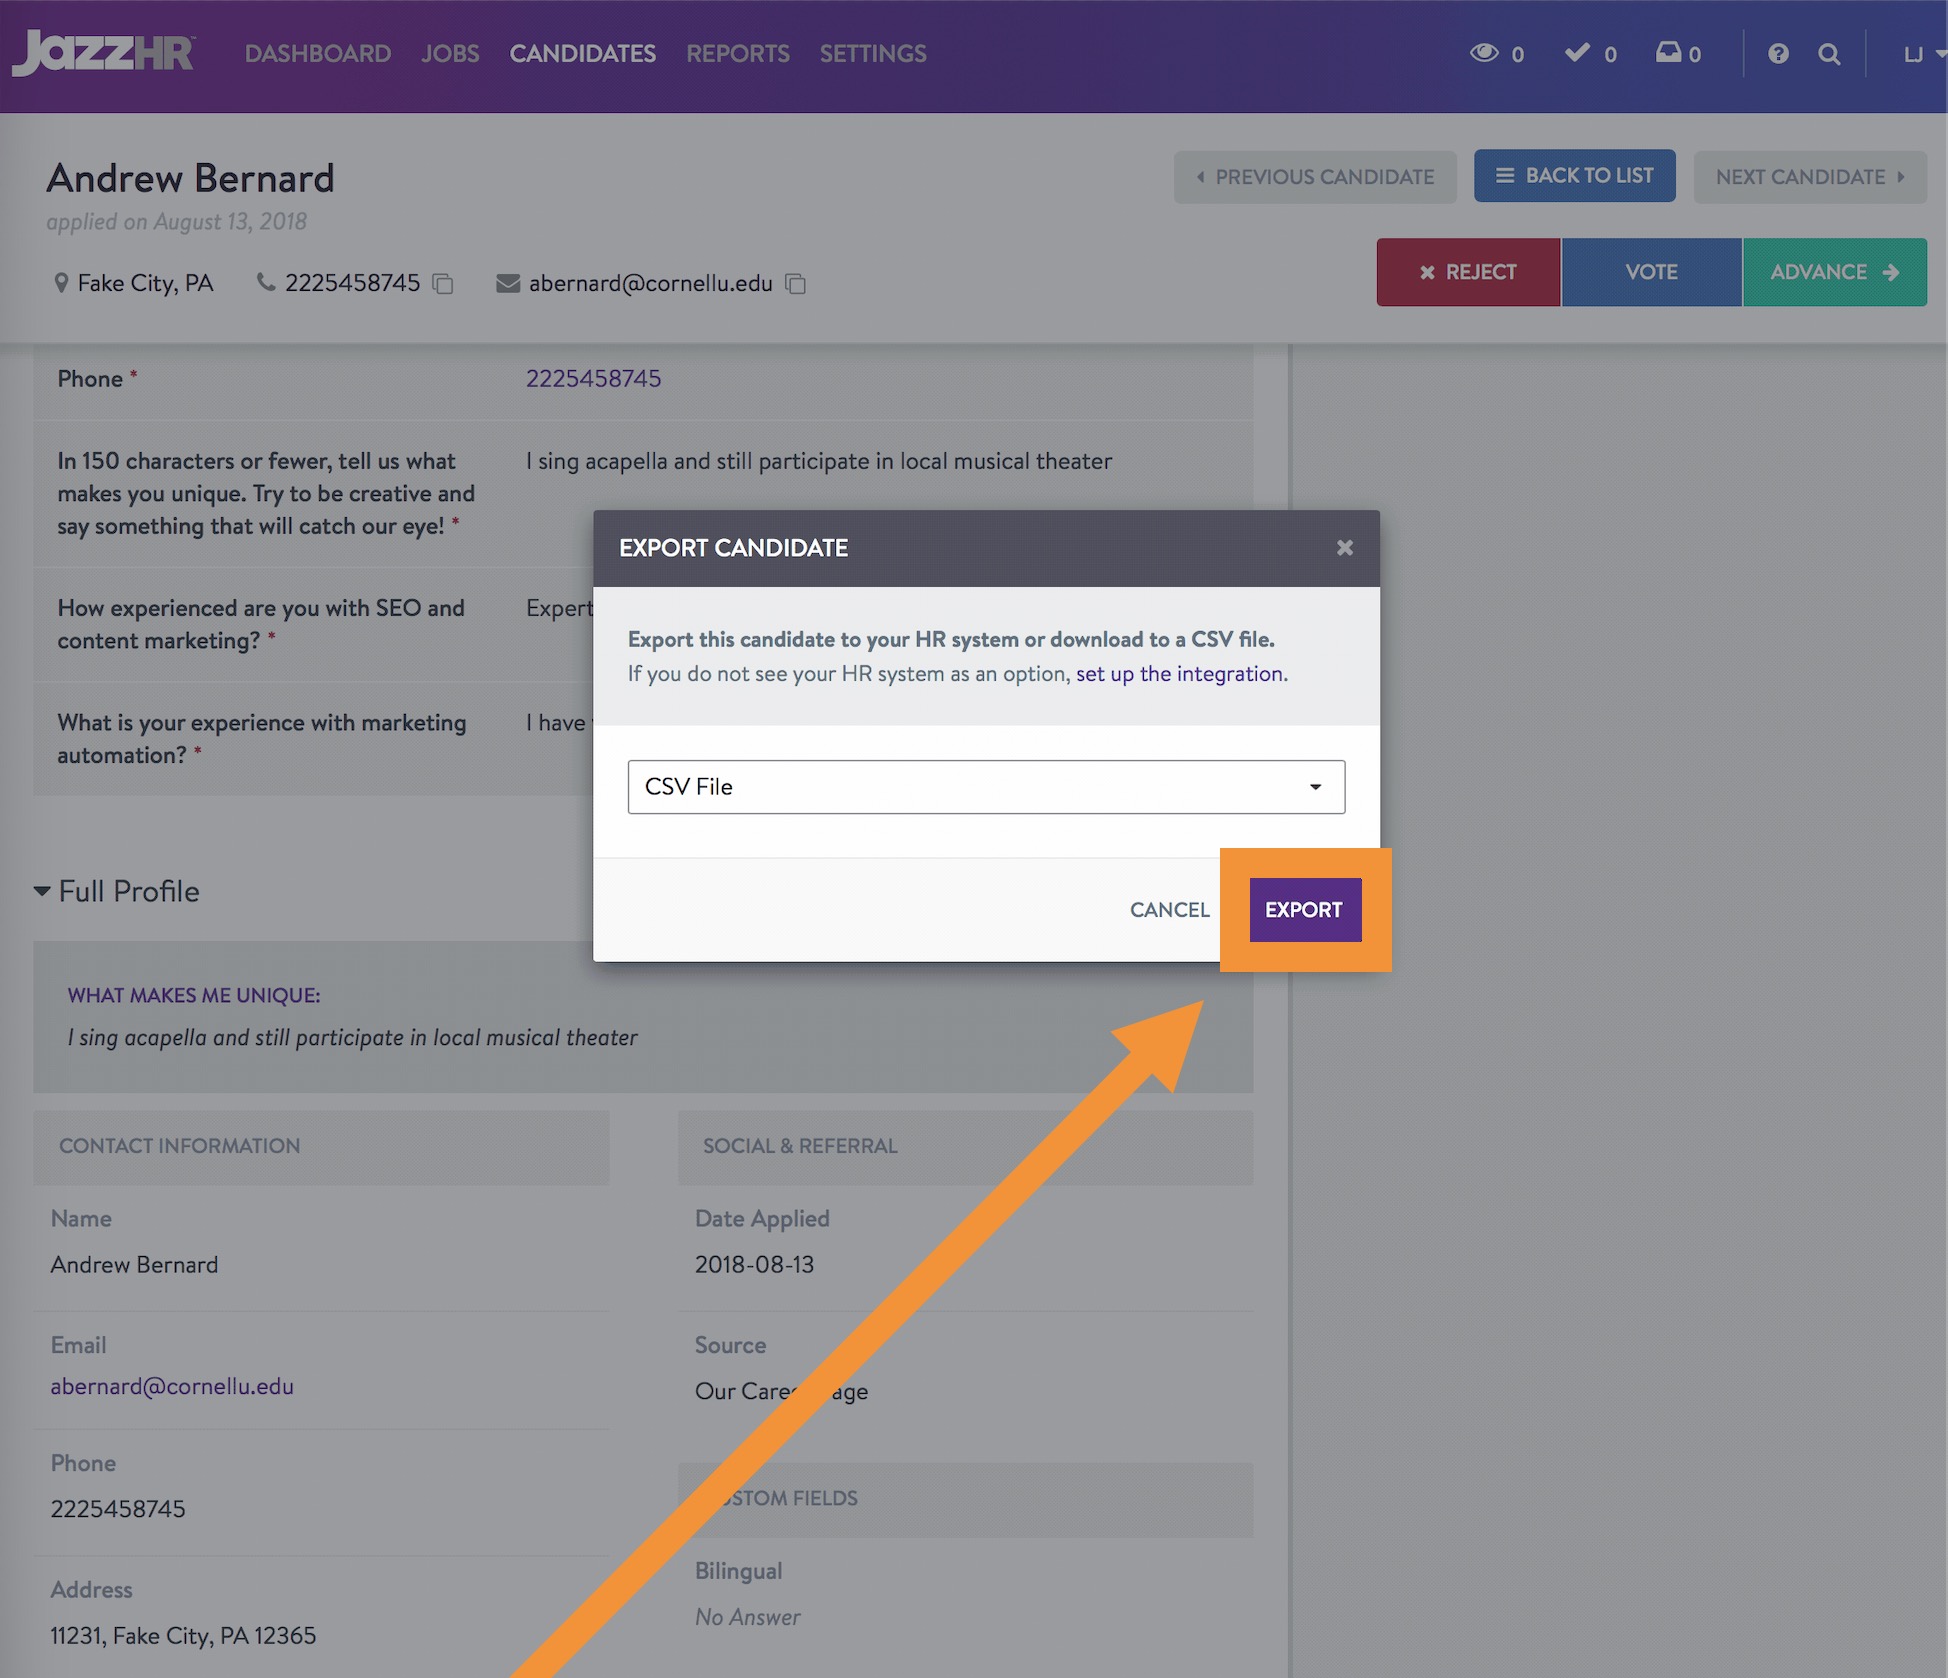Go to the Dashboard menu

pyautogui.click(x=317, y=54)
